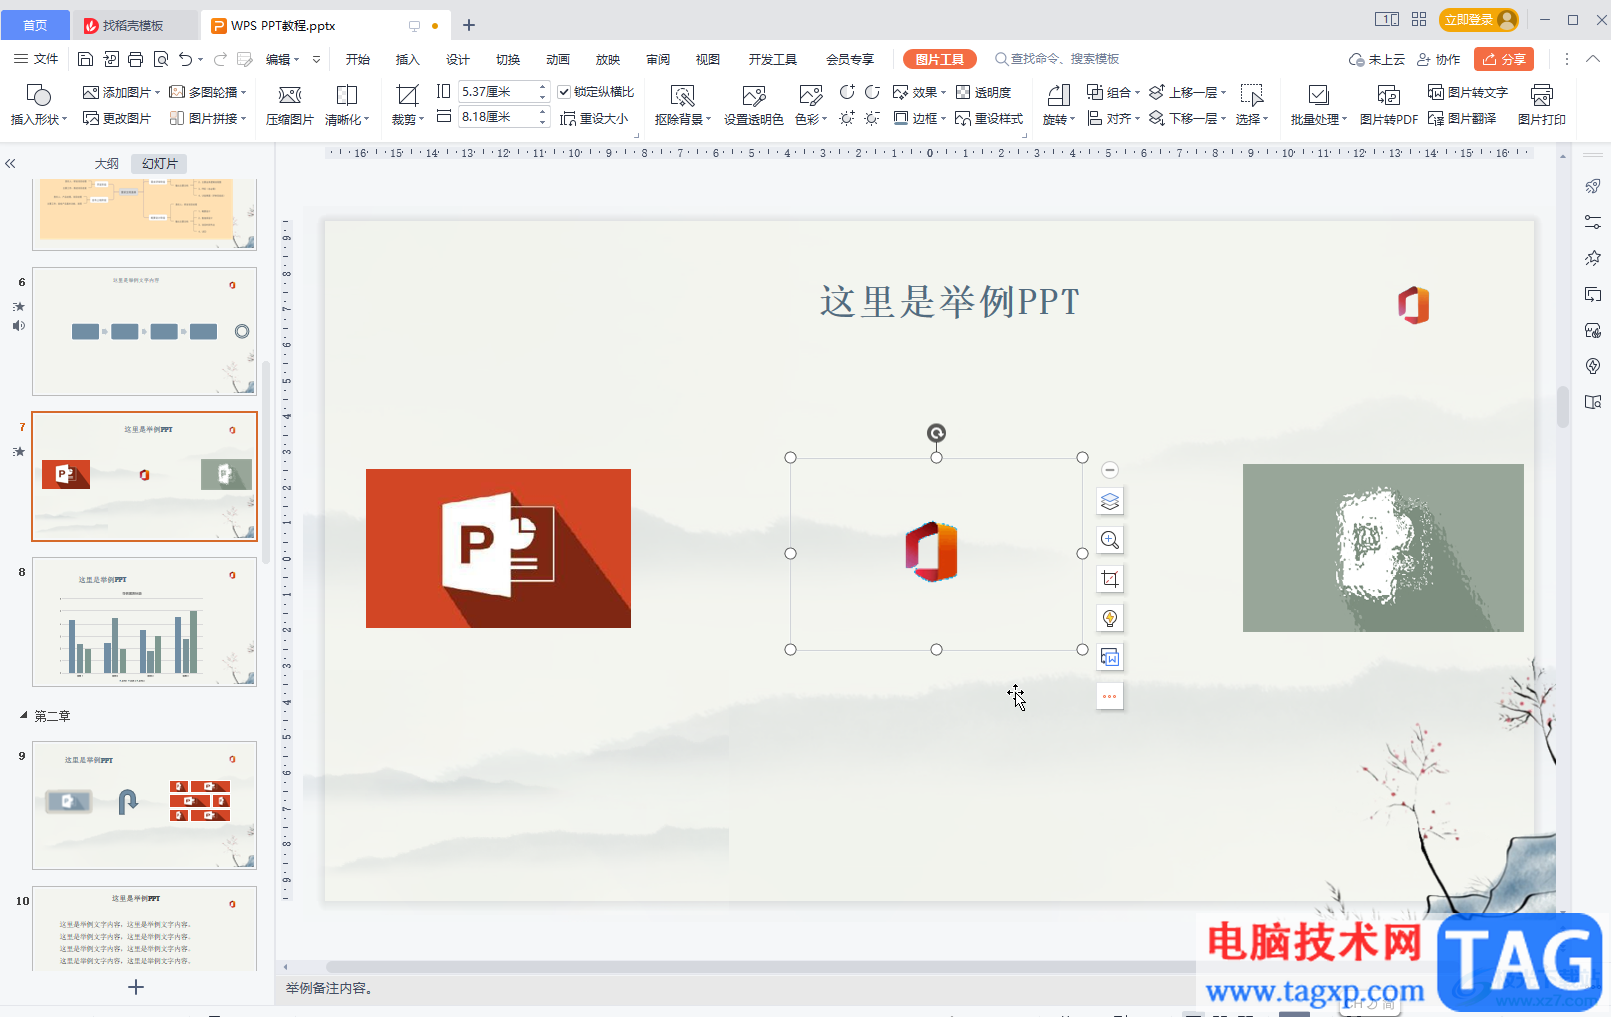Click 立即登录 login button
Screen dimensions: 1611x1017
[x=1479, y=19]
